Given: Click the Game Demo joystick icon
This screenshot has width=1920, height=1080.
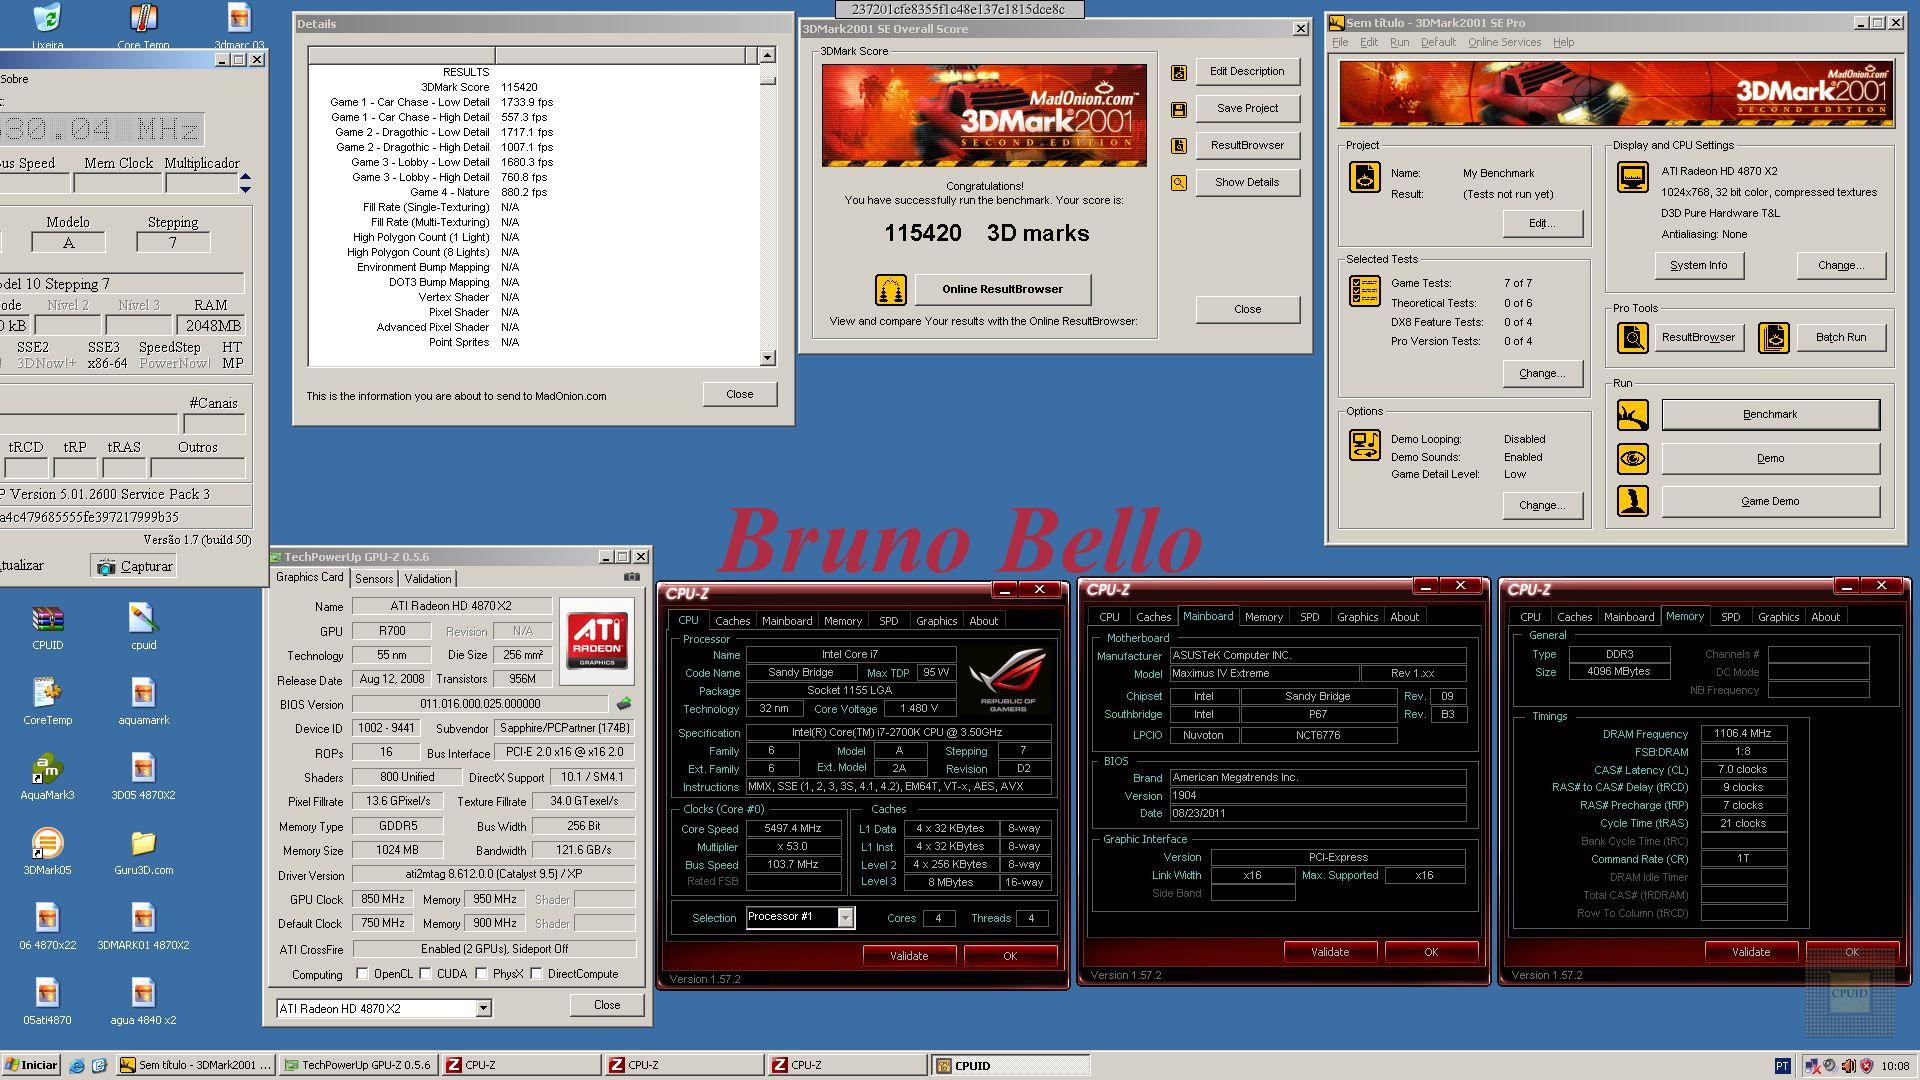Looking at the screenshot, I should 1632,501.
